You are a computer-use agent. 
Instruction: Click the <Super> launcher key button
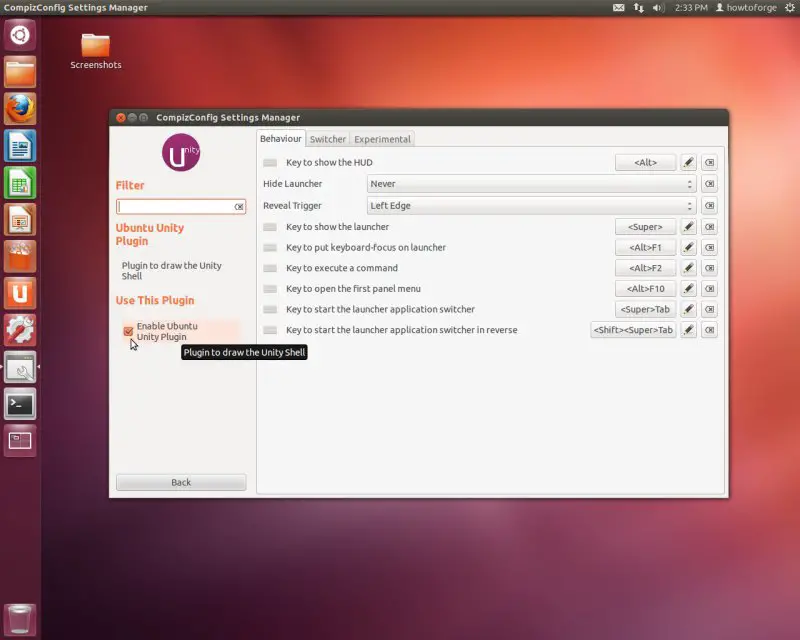point(645,227)
